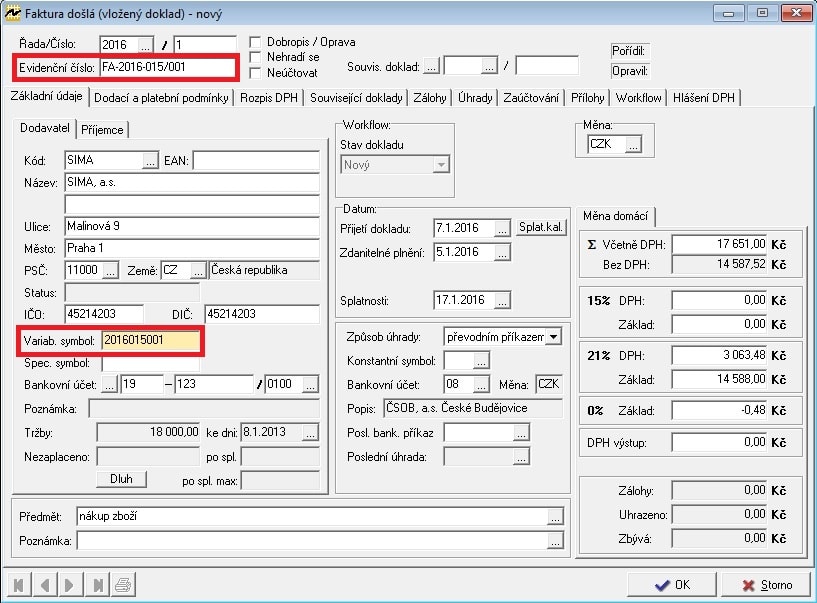Go to last record navigation icon

tap(97, 585)
